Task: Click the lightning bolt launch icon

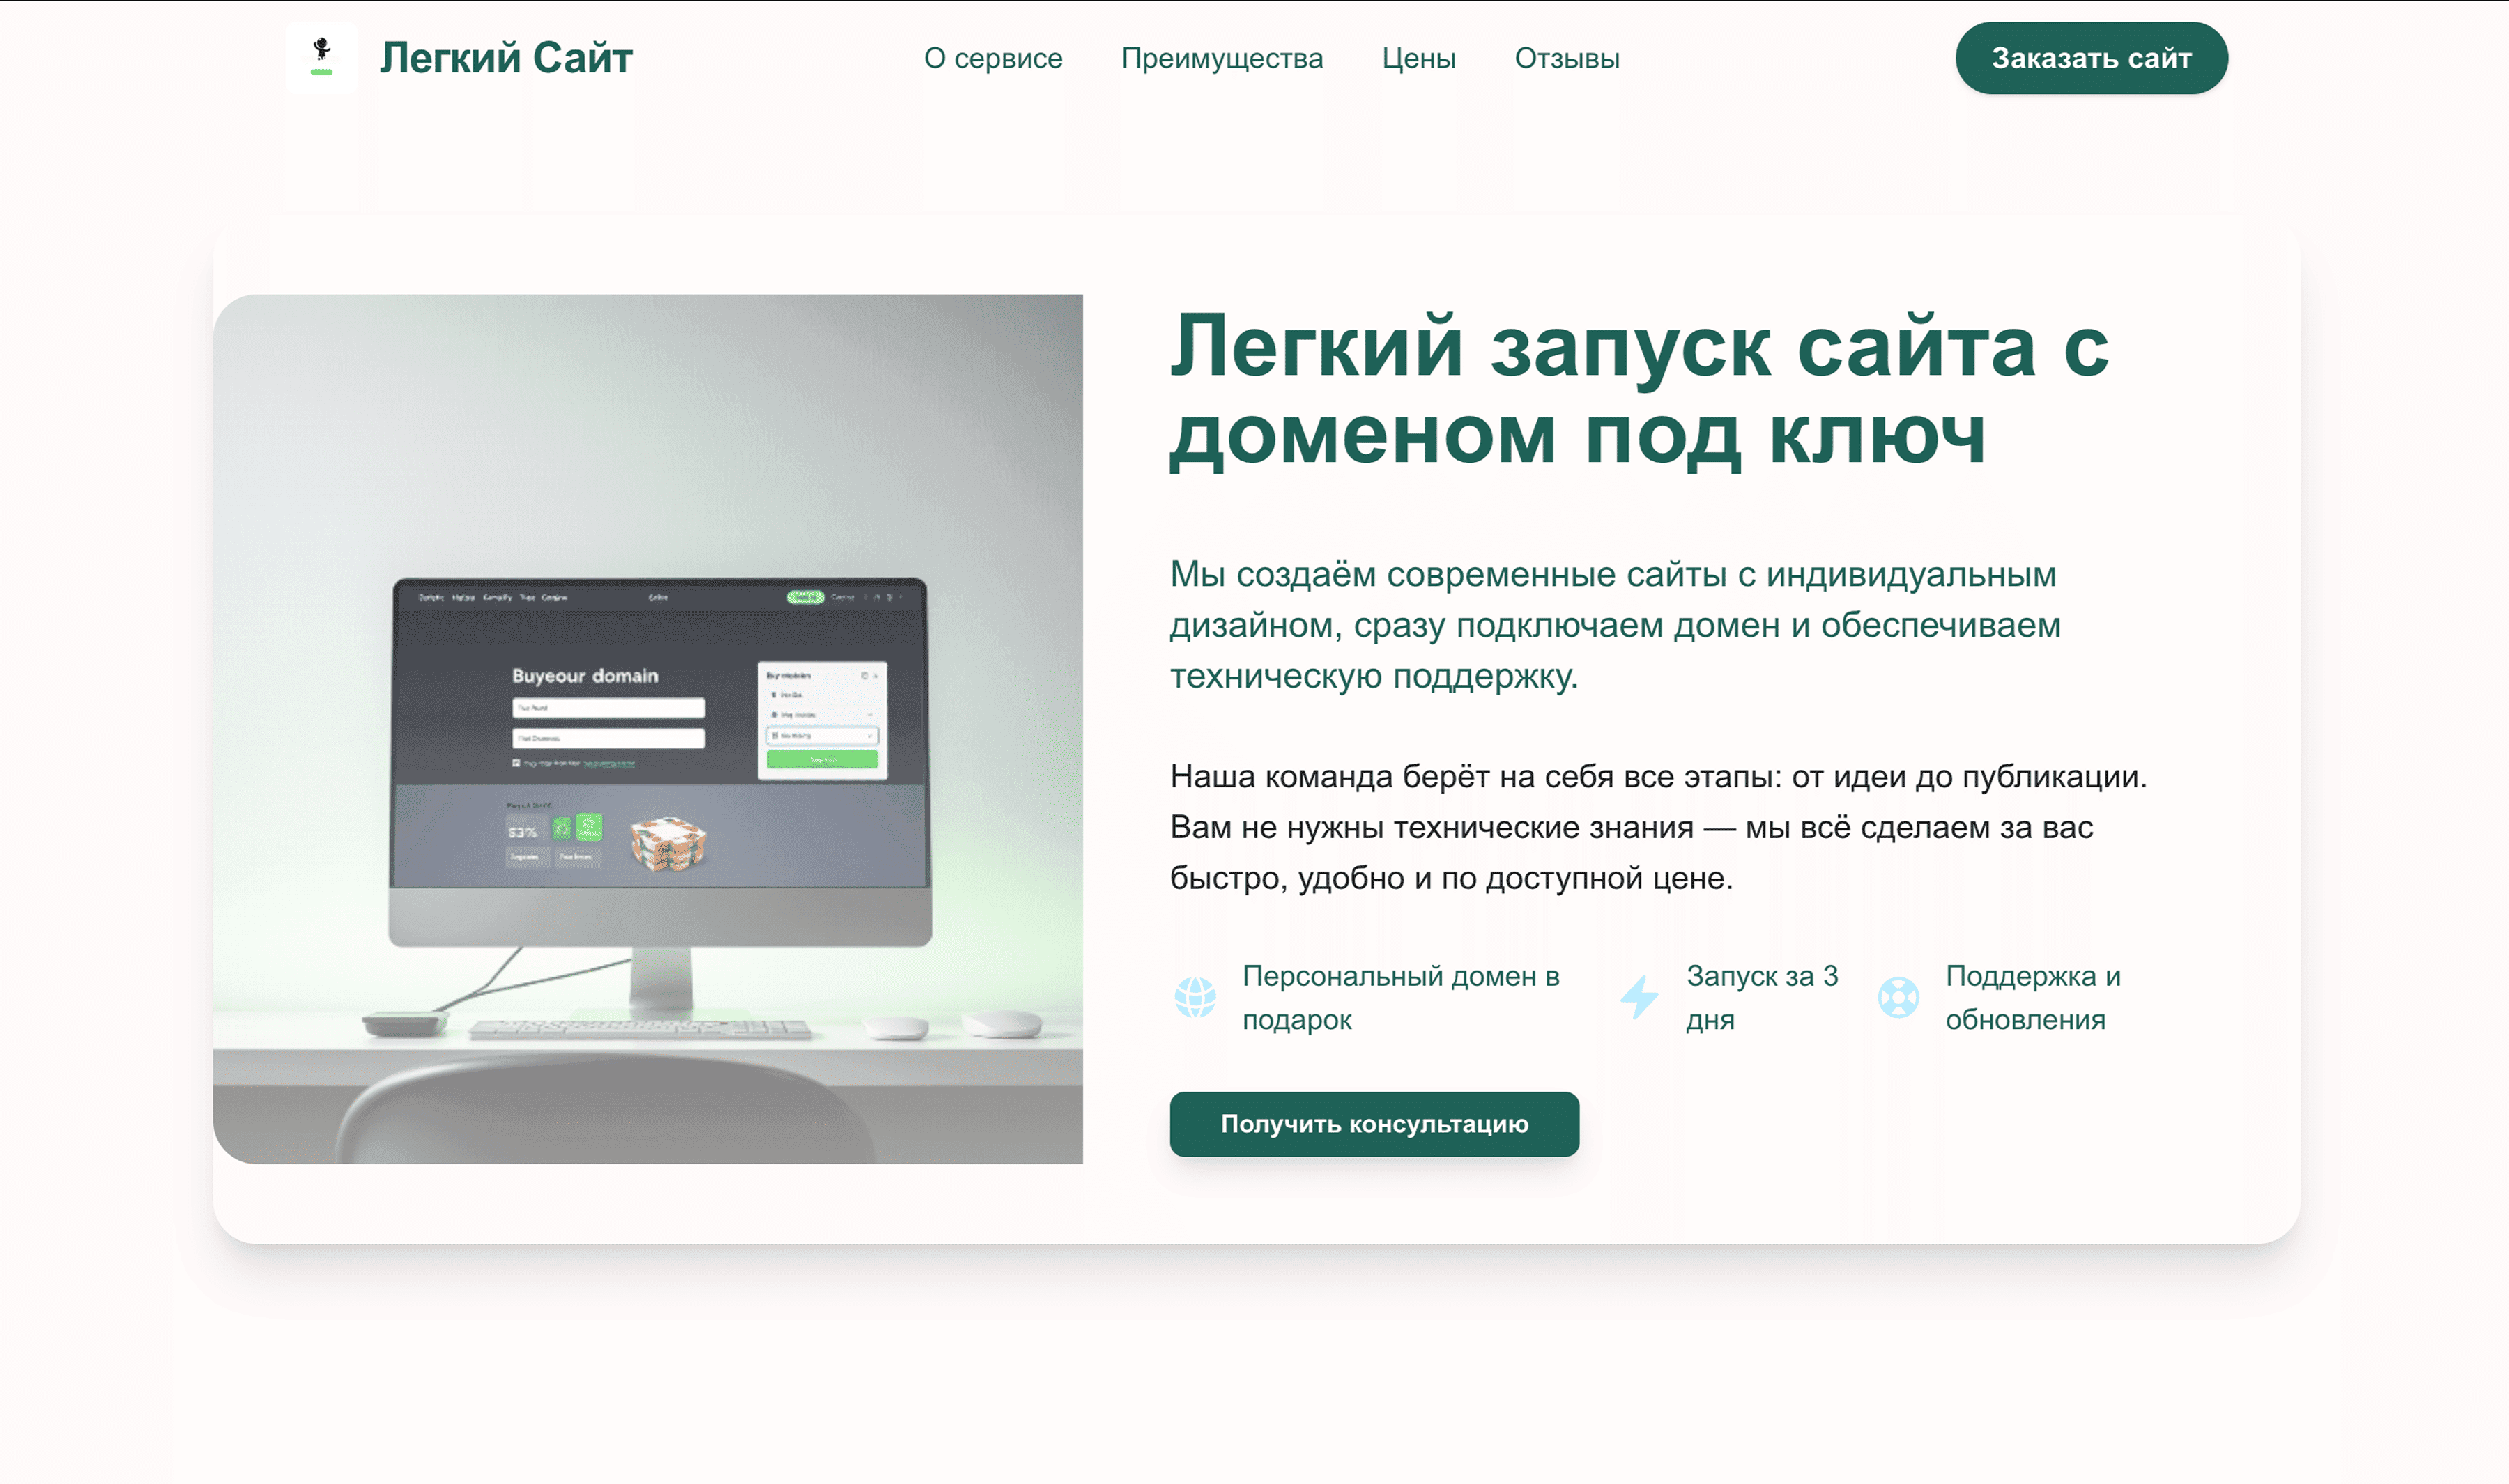Action: pos(1639,997)
